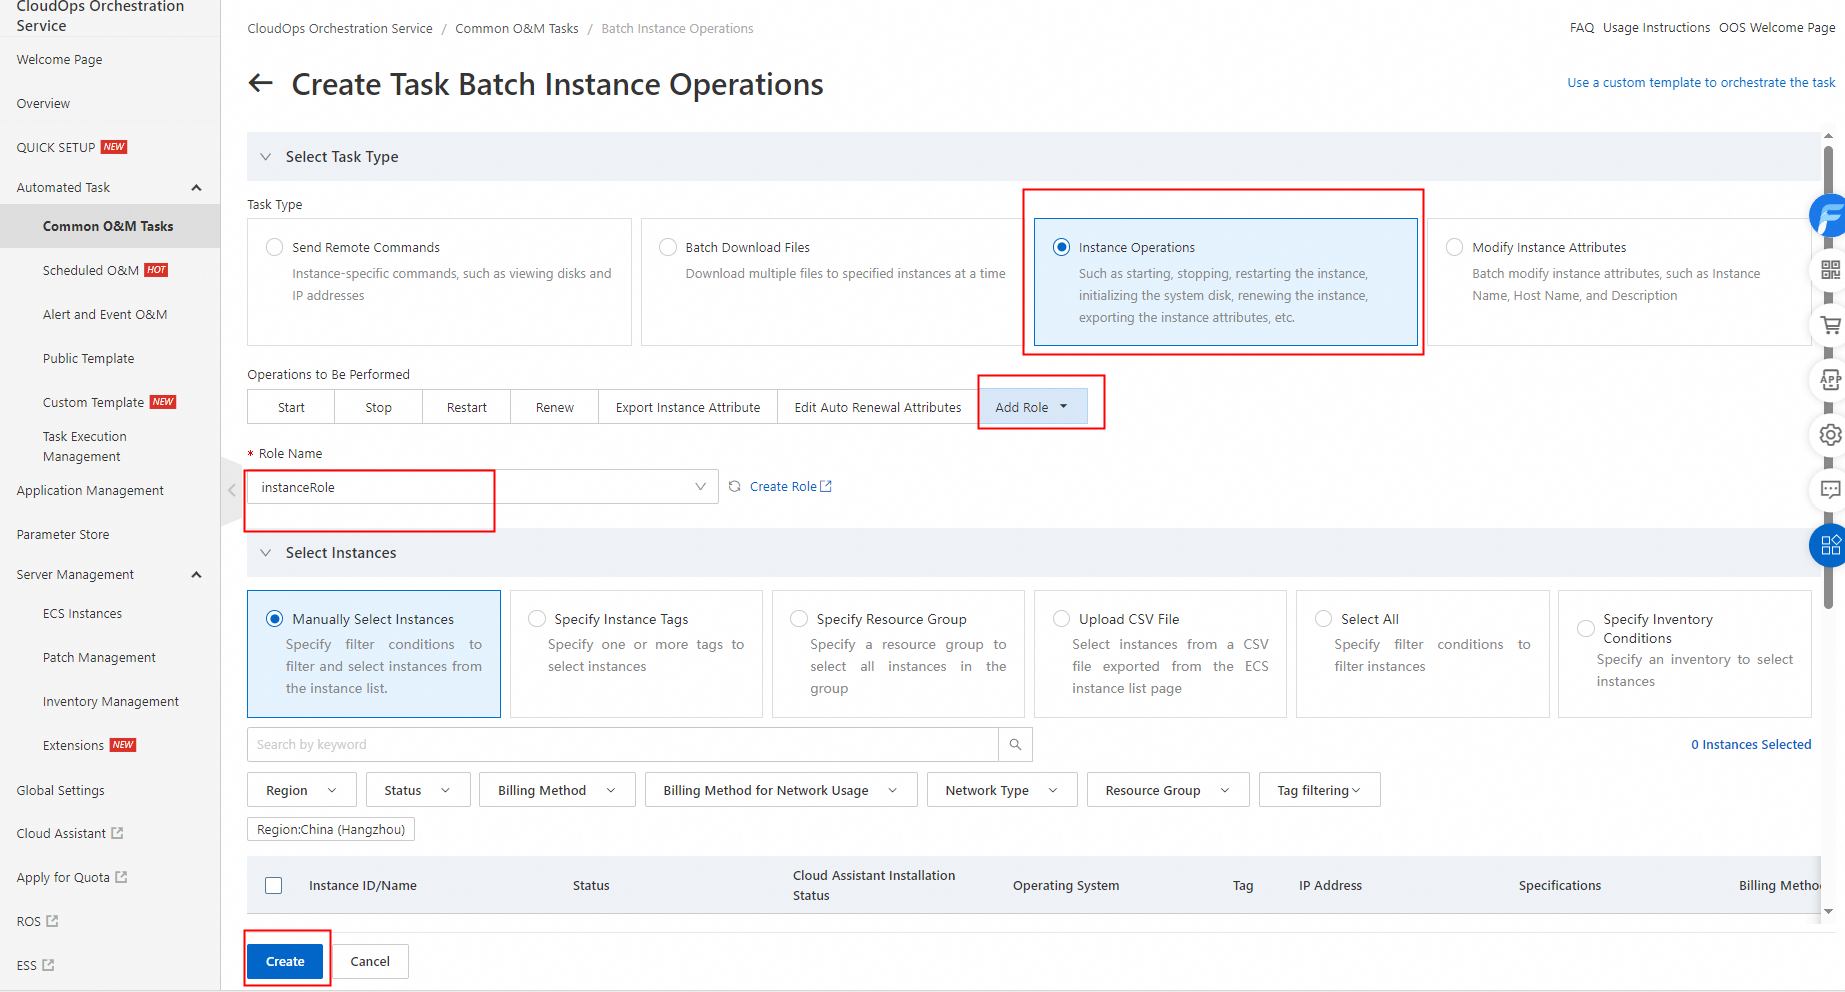The image size is (1845, 992).
Task: Click the Create button
Action: click(285, 961)
